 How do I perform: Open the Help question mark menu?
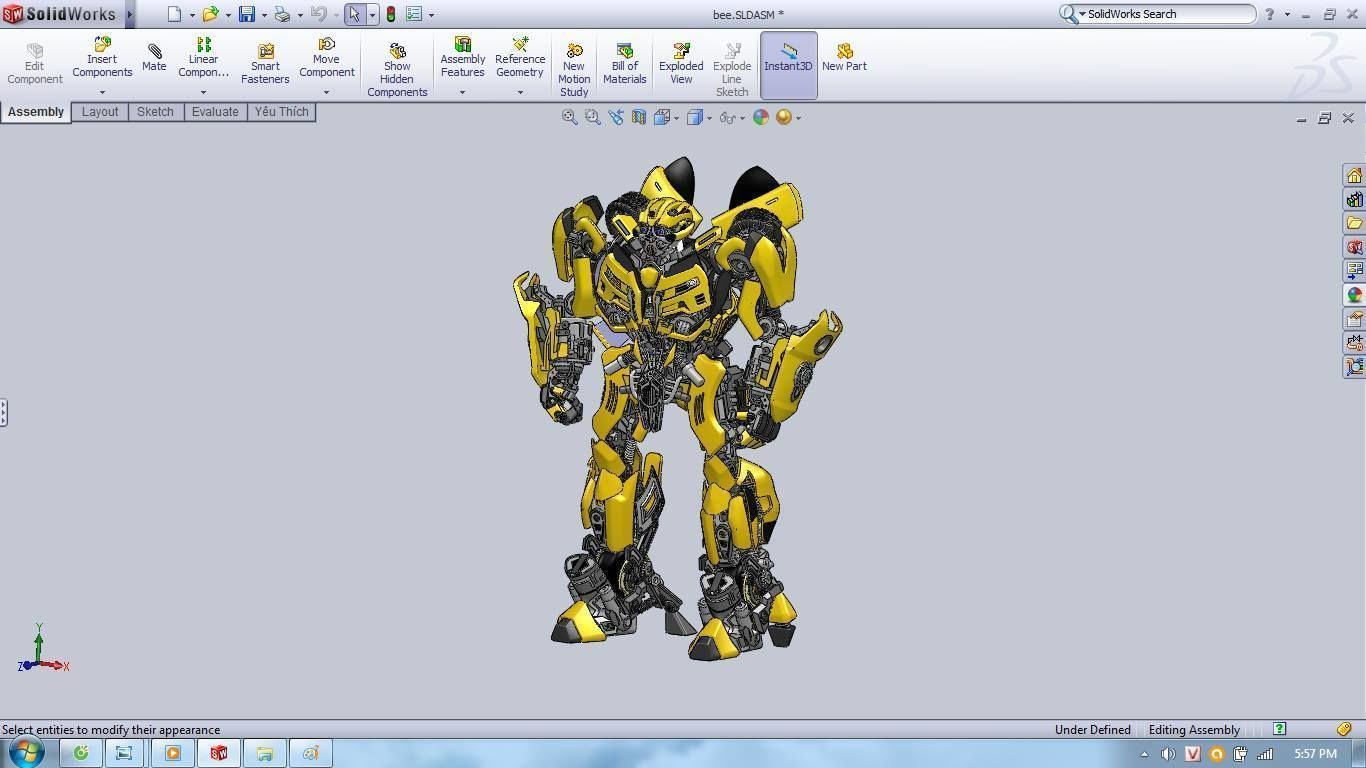coord(1270,14)
